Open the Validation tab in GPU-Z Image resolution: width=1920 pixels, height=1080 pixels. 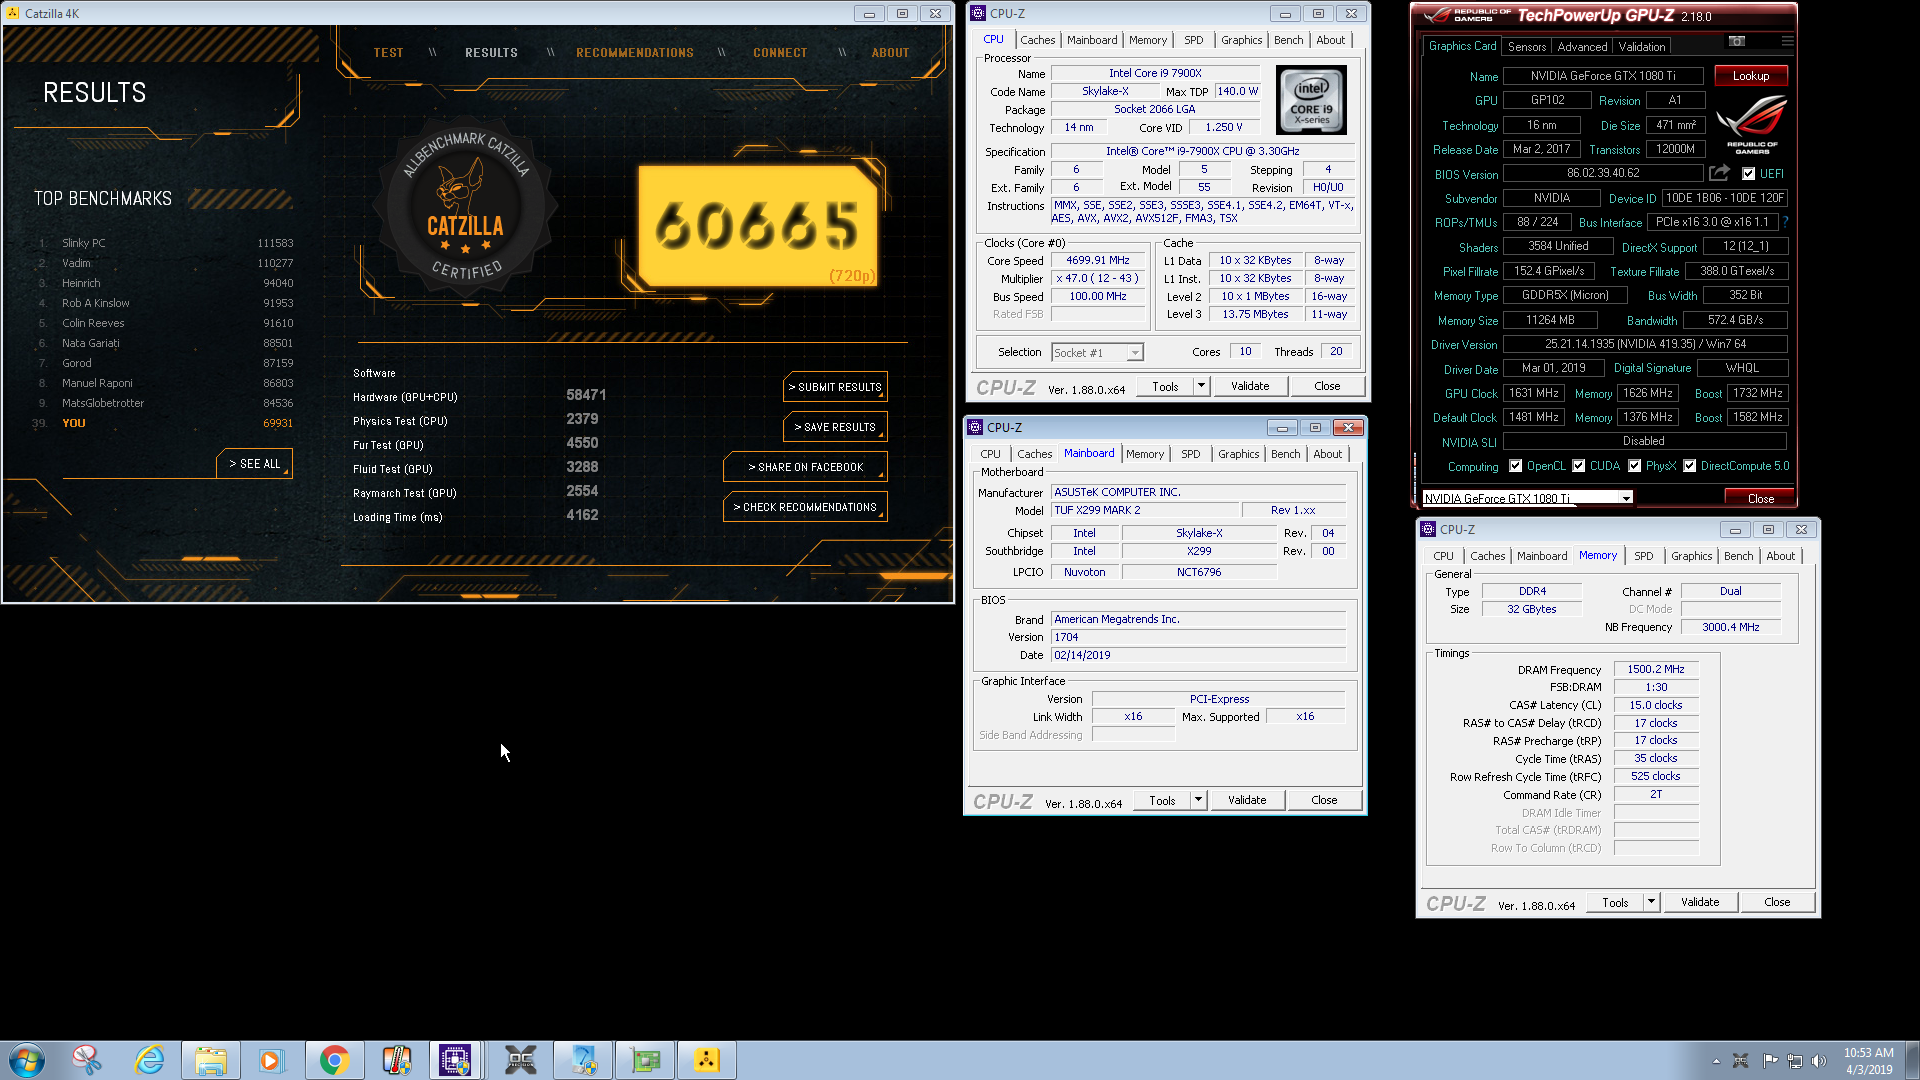1642,46
